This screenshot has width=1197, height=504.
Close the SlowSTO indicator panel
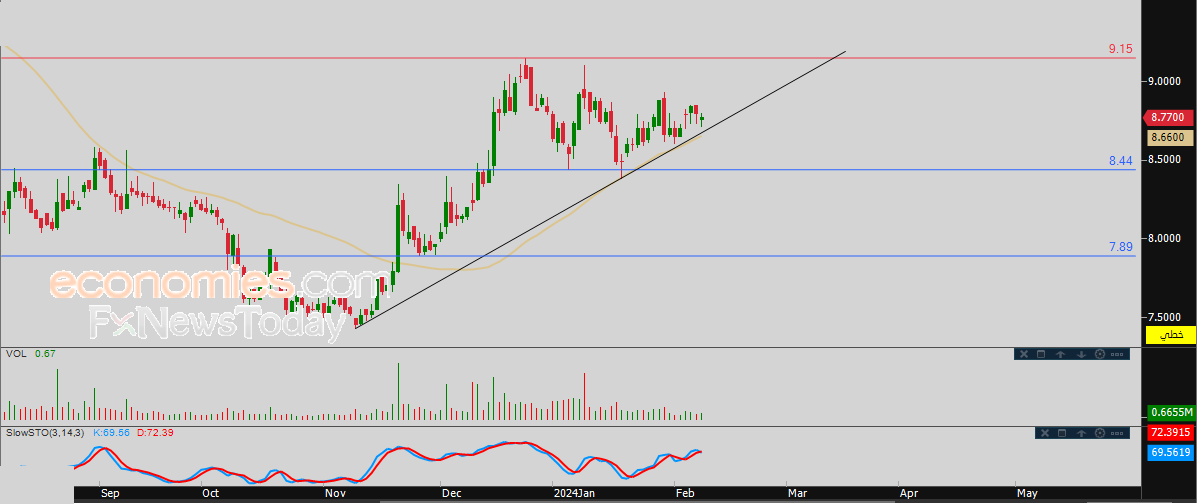[1045, 433]
